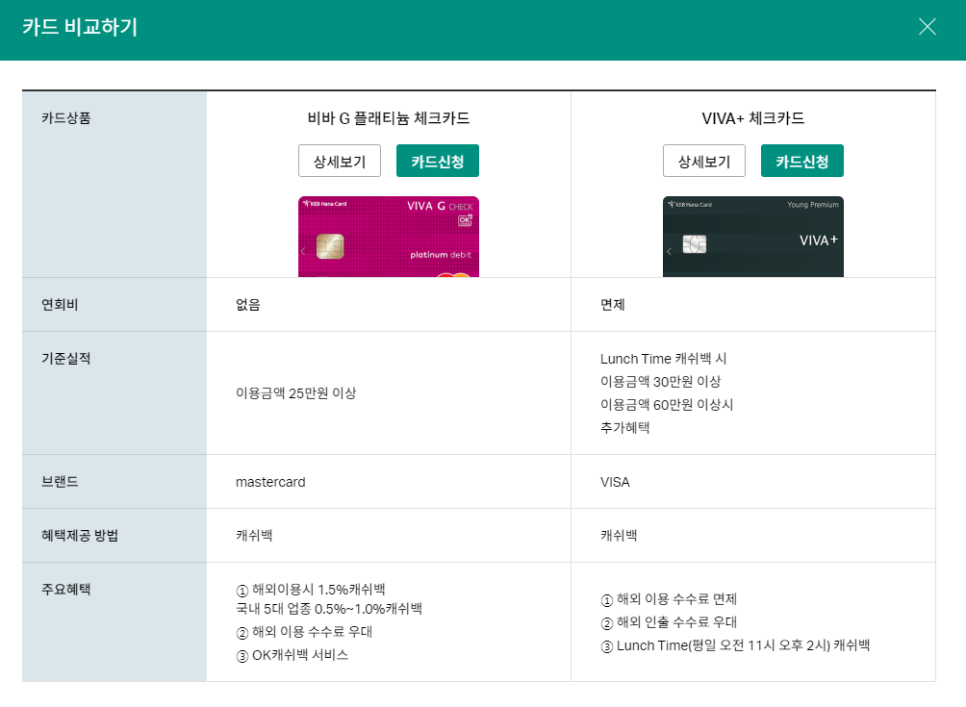The height and width of the screenshot is (707, 966).
Task: Select the VIVA+ 체크카드 title
Action: pos(753,118)
